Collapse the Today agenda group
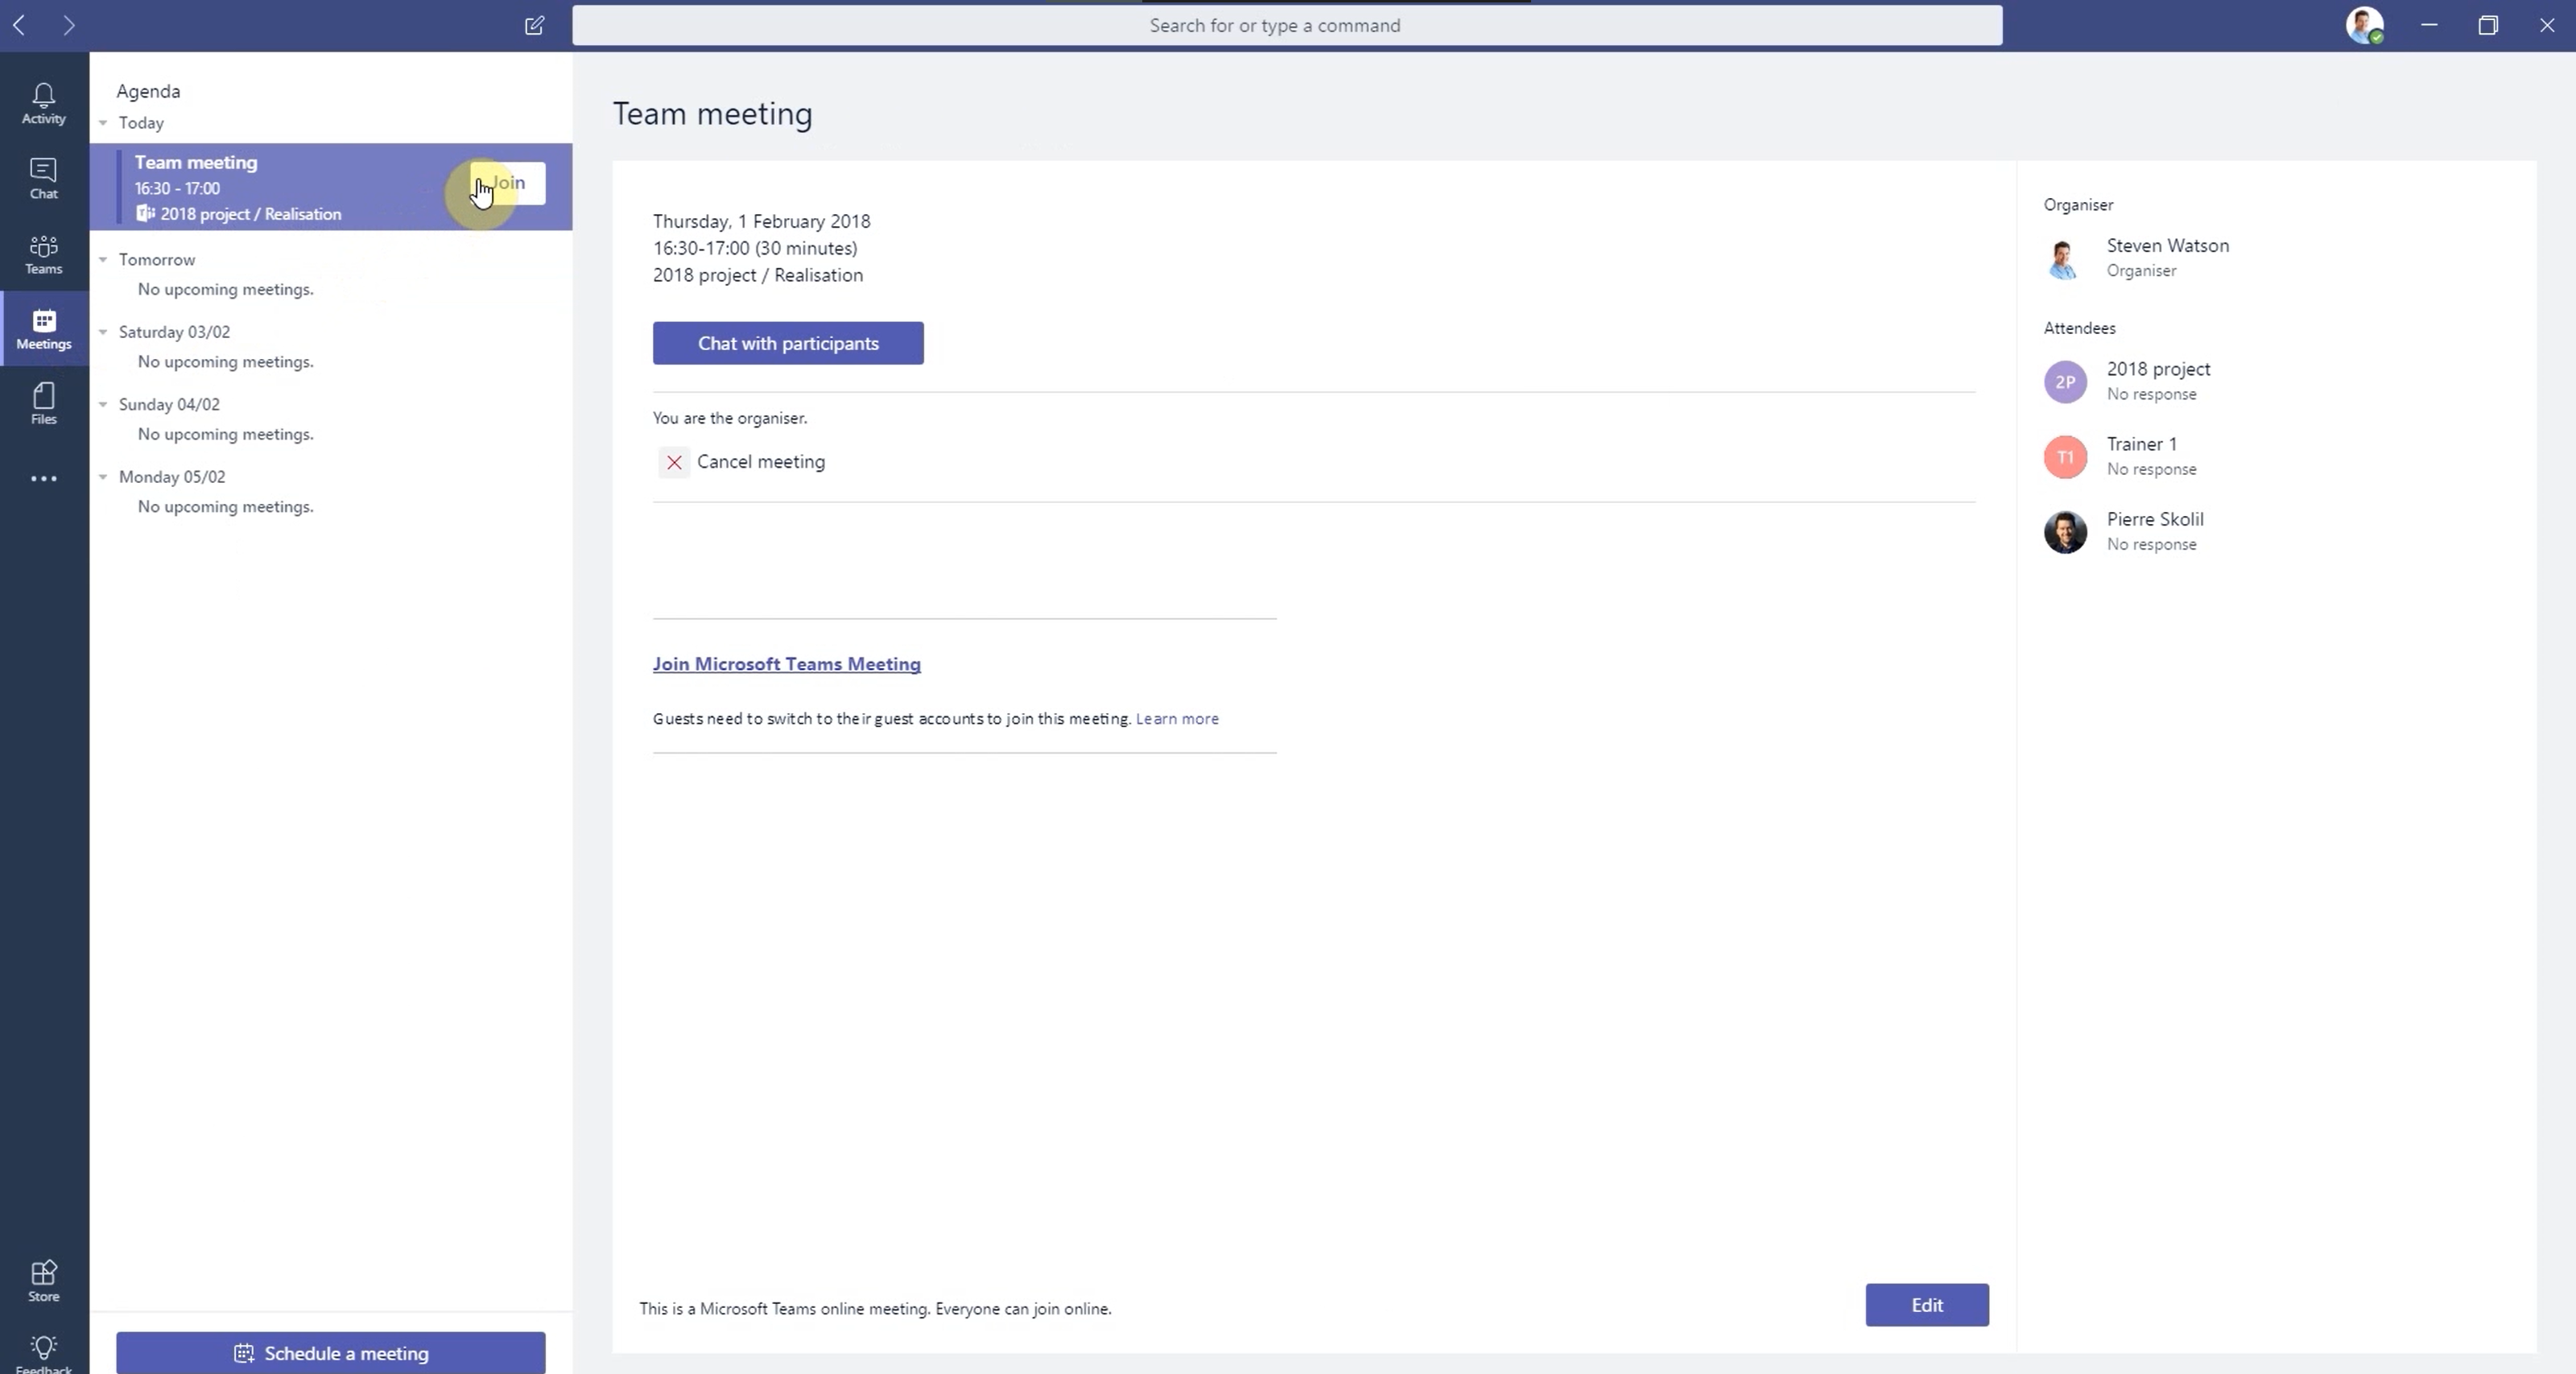The height and width of the screenshot is (1374, 2576). (x=103, y=123)
